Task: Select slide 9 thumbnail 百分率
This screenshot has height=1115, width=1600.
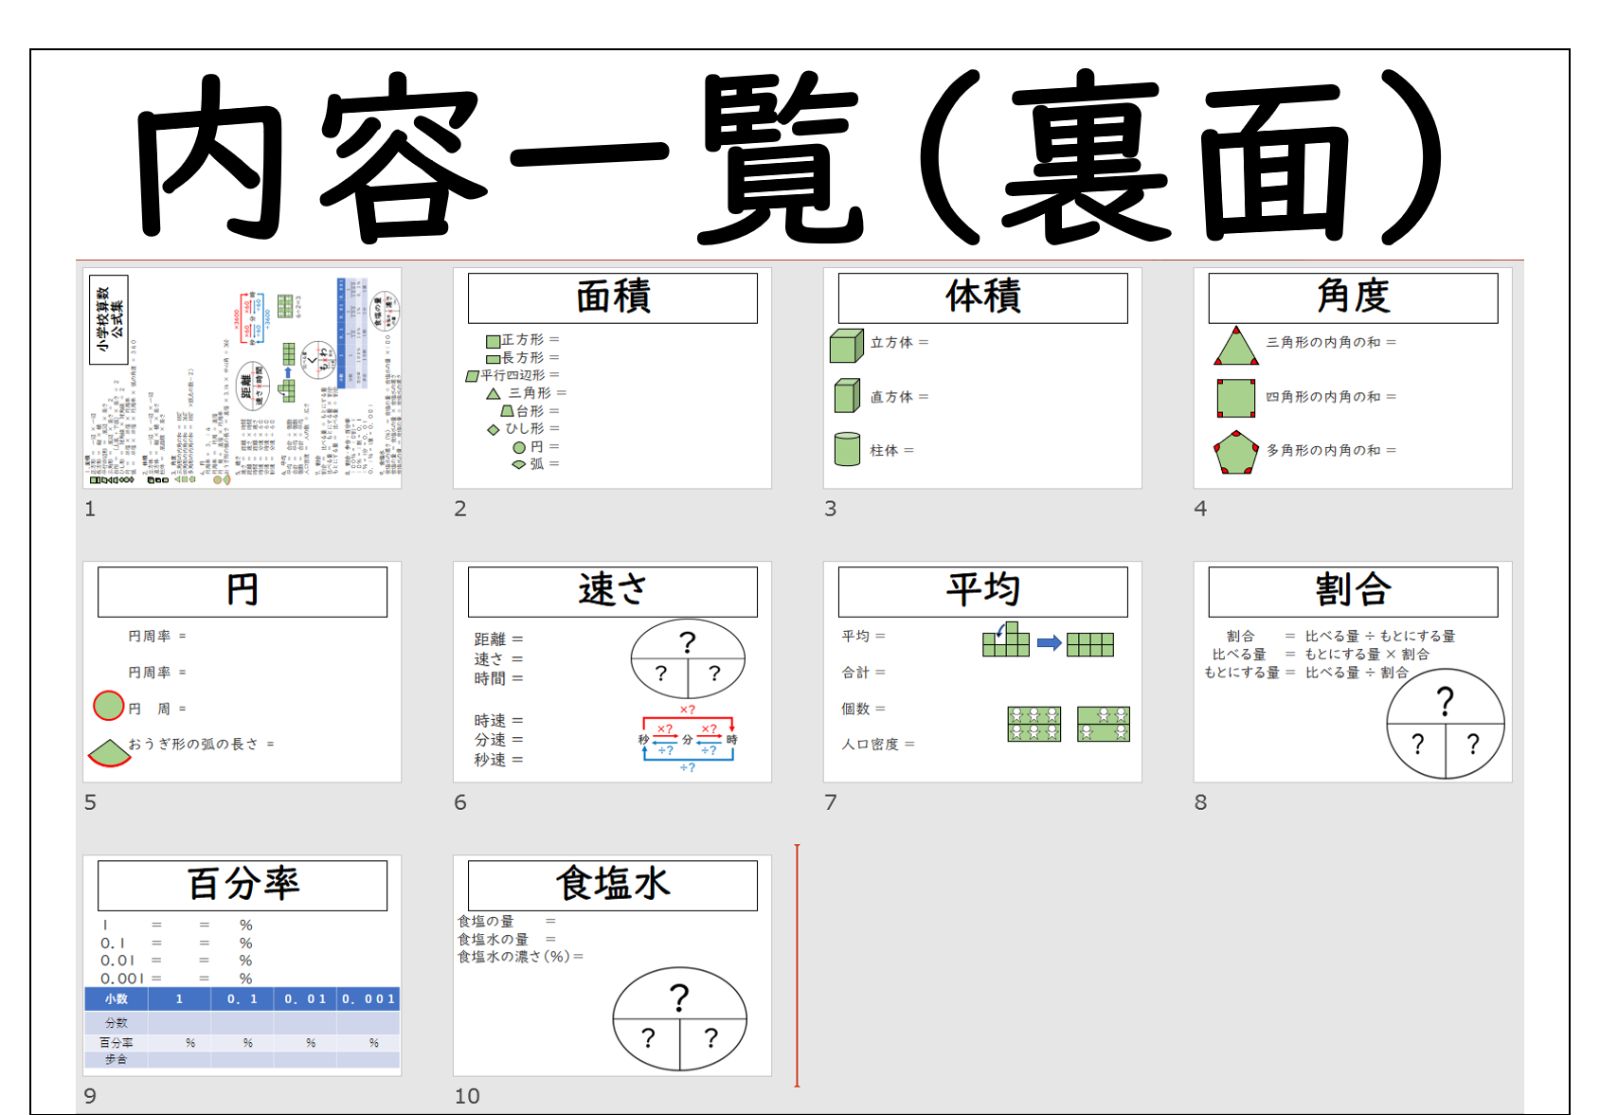Action: [242, 966]
